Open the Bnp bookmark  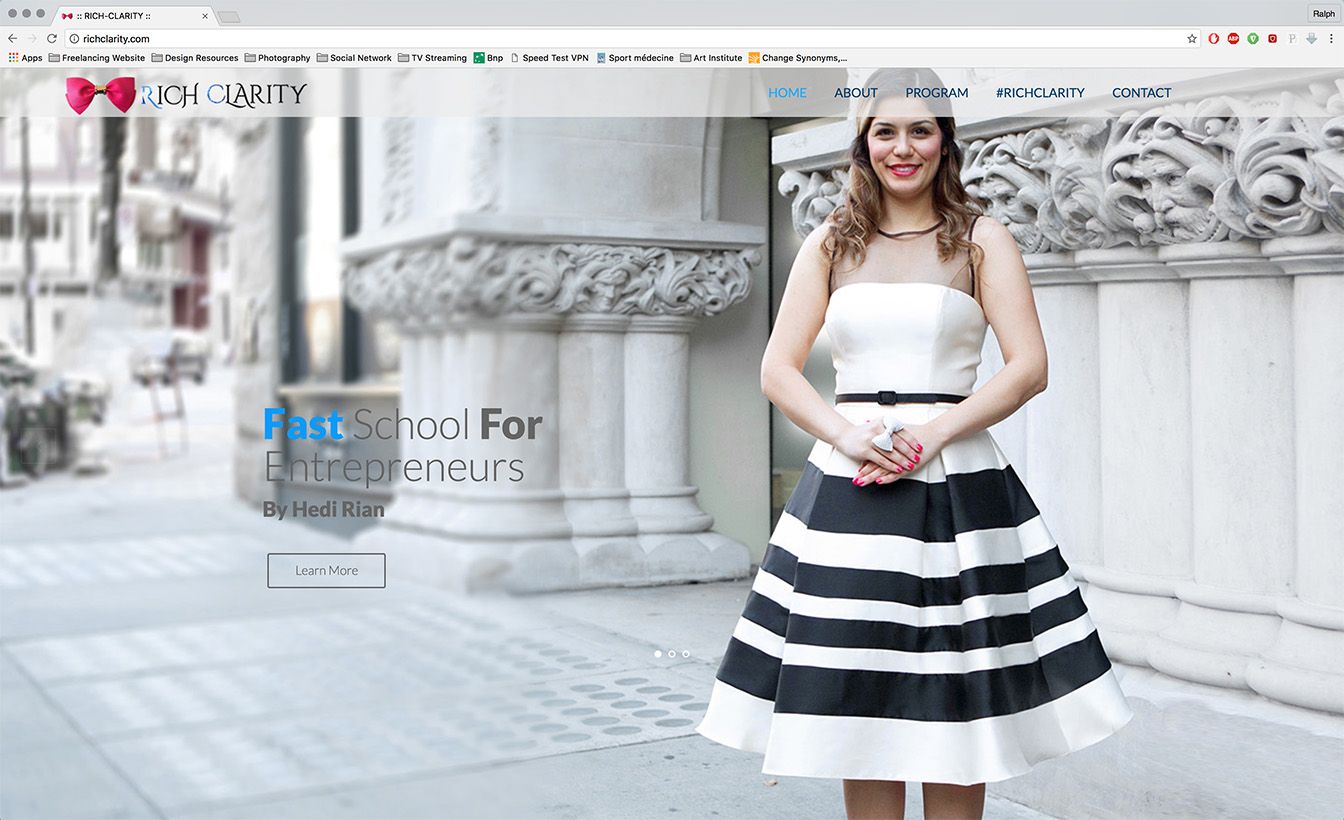[x=488, y=58]
